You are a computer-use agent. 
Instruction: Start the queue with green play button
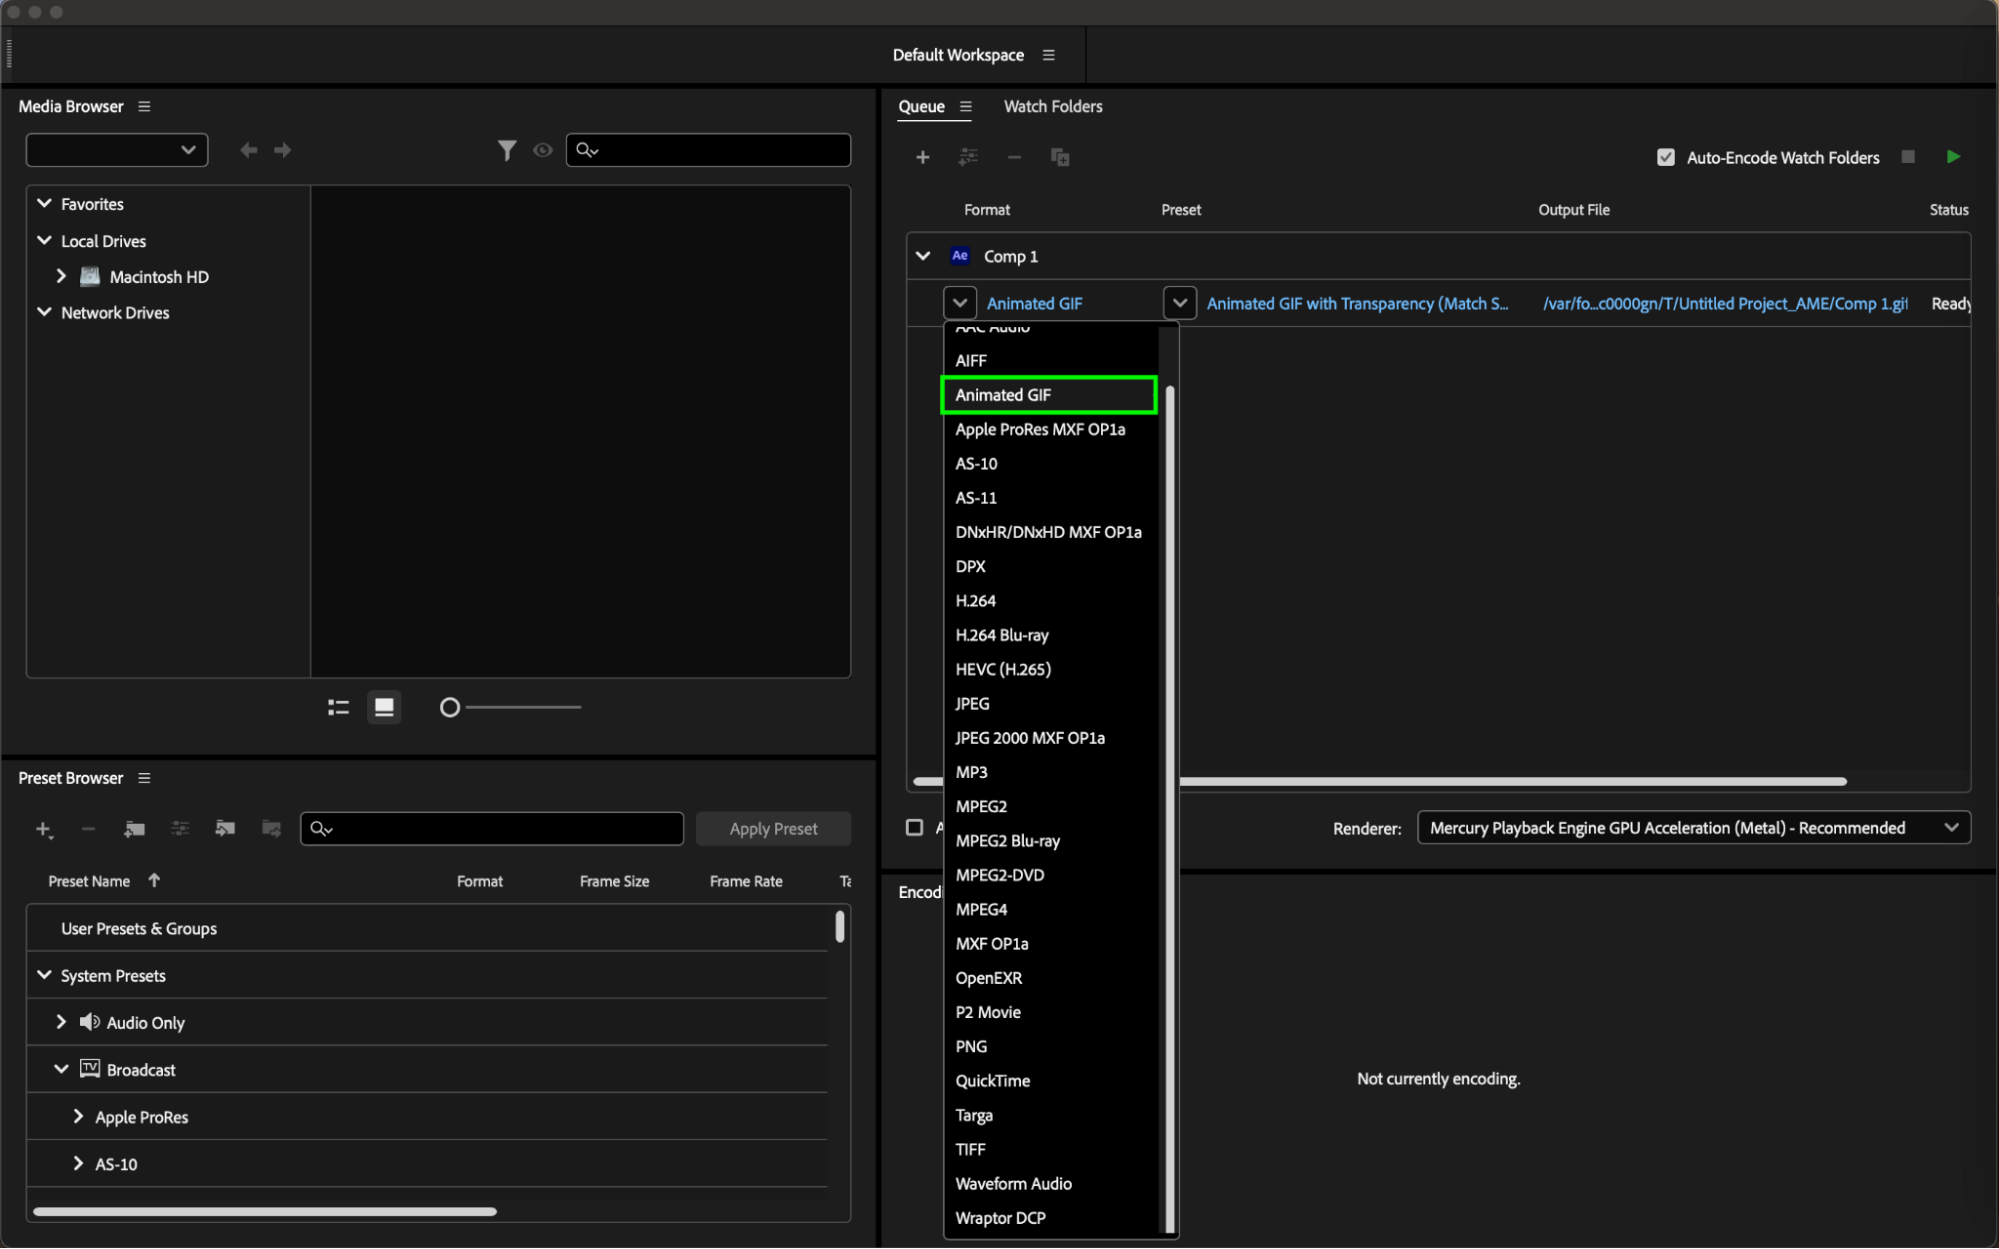pyautogui.click(x=1952, y=157)
